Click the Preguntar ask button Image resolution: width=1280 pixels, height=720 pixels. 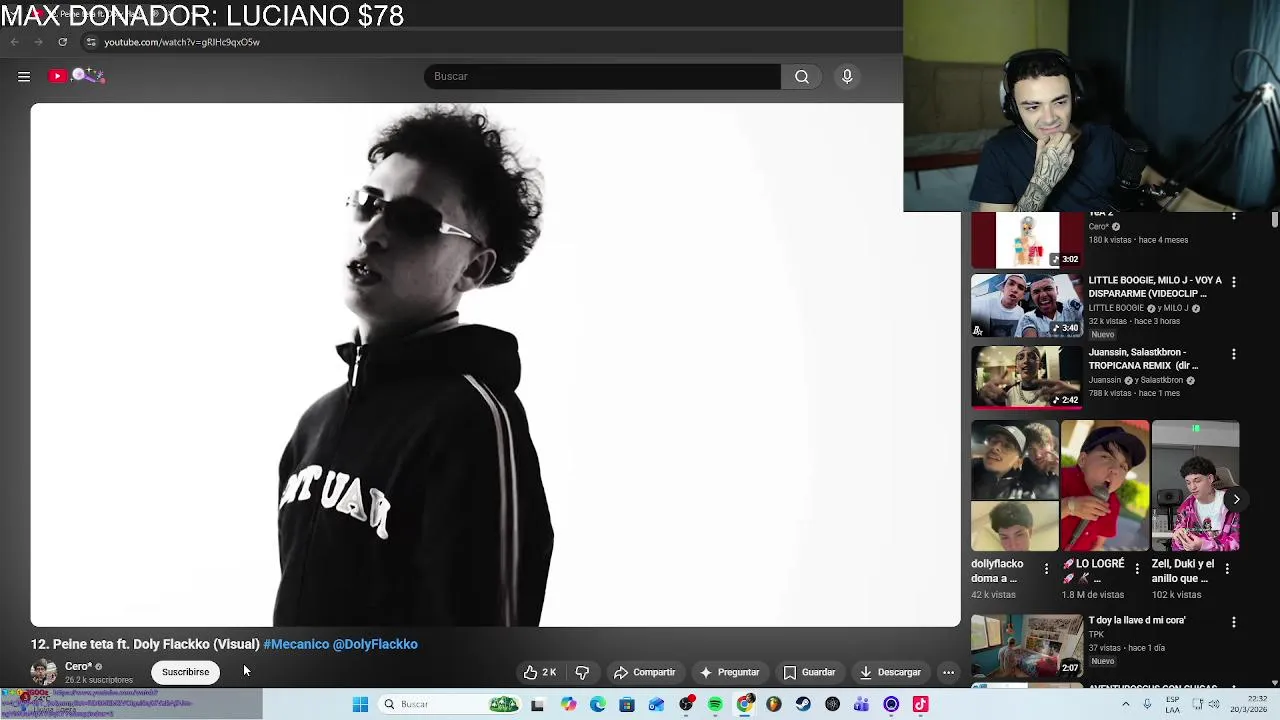pos(729,672)
